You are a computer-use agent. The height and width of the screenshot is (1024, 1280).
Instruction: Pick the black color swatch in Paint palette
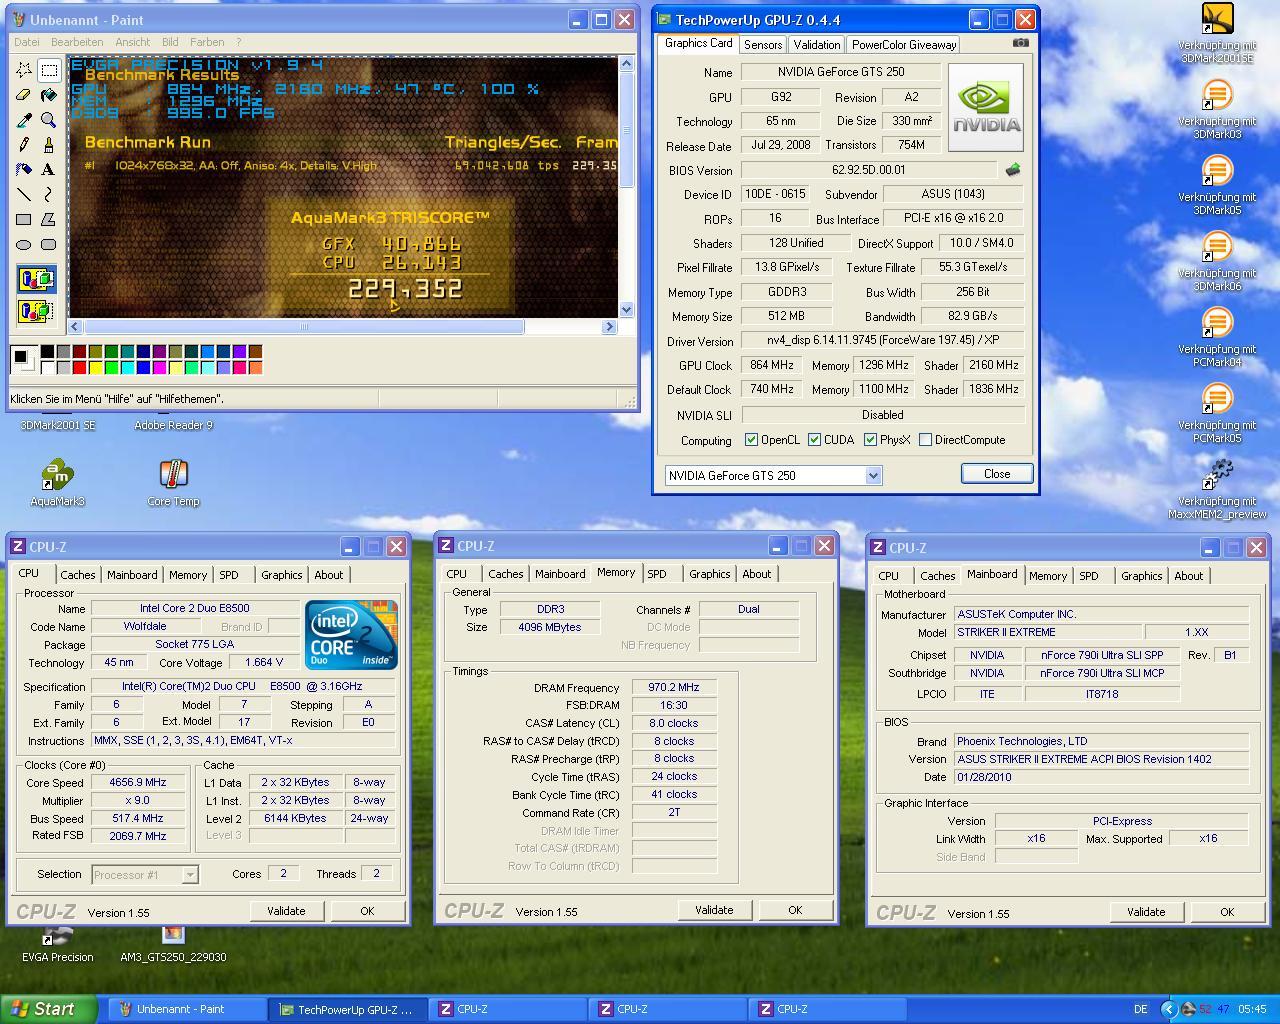point(47,352)
